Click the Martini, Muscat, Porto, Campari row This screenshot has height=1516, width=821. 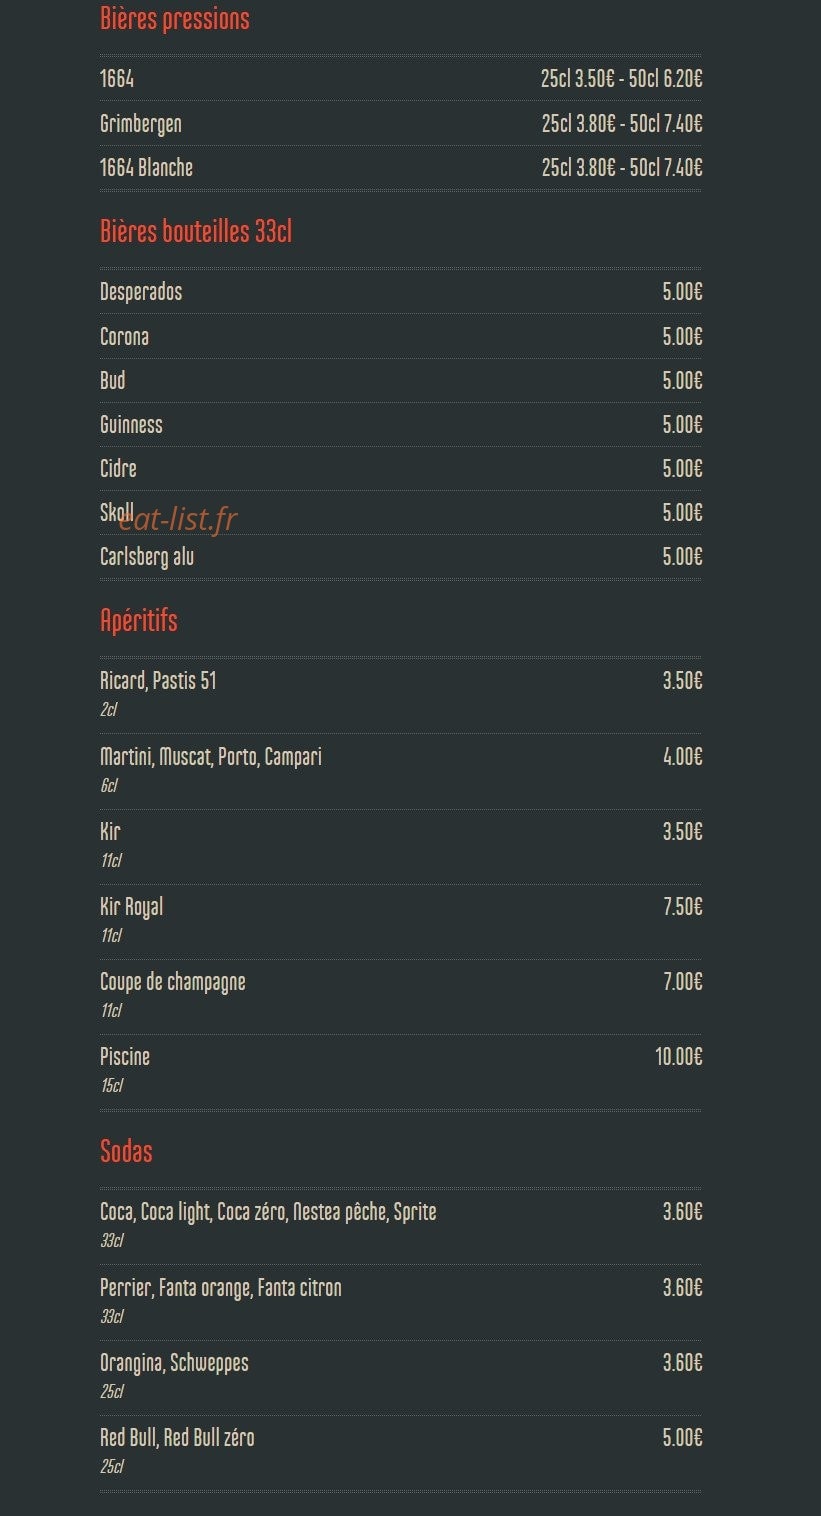click(x=400, y=770)
